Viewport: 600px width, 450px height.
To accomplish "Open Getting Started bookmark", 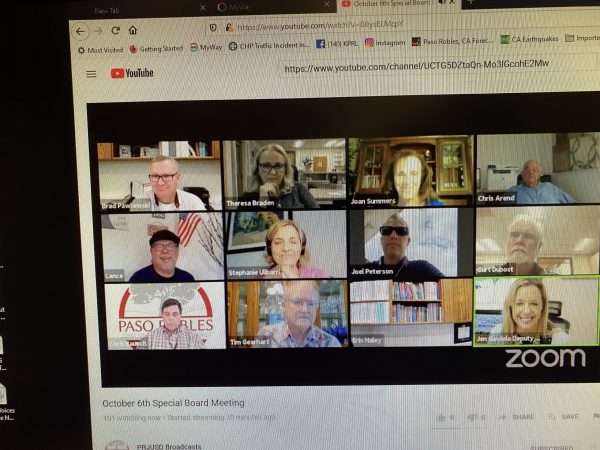I will pyautogui.click(x=158, y=47).
